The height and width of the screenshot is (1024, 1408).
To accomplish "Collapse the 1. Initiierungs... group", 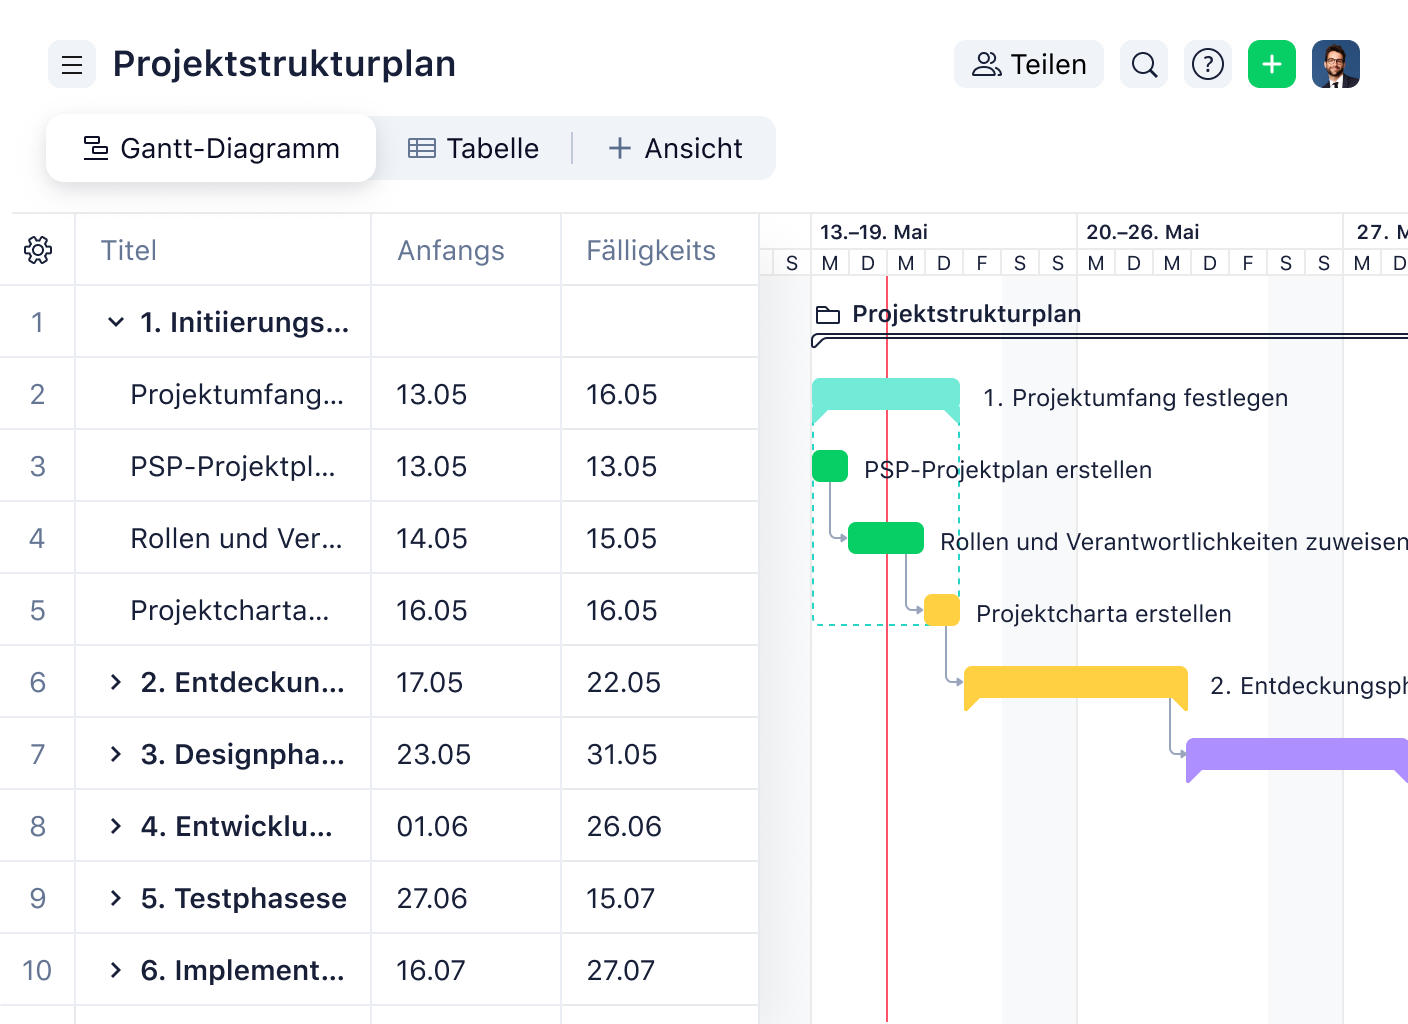I will 116,322.
